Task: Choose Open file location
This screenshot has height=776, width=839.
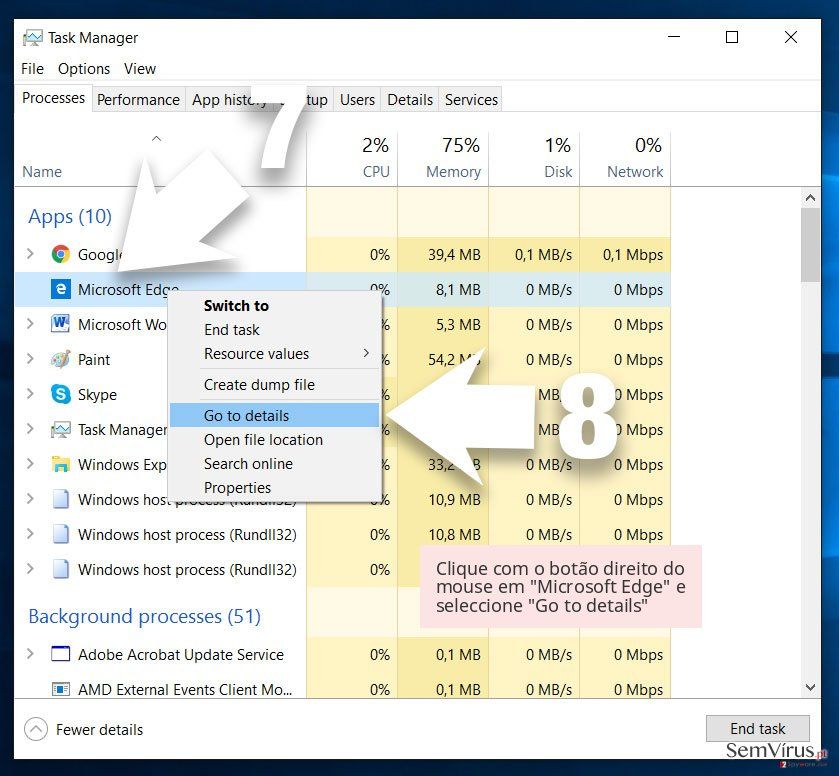Action: click(274, 440)
